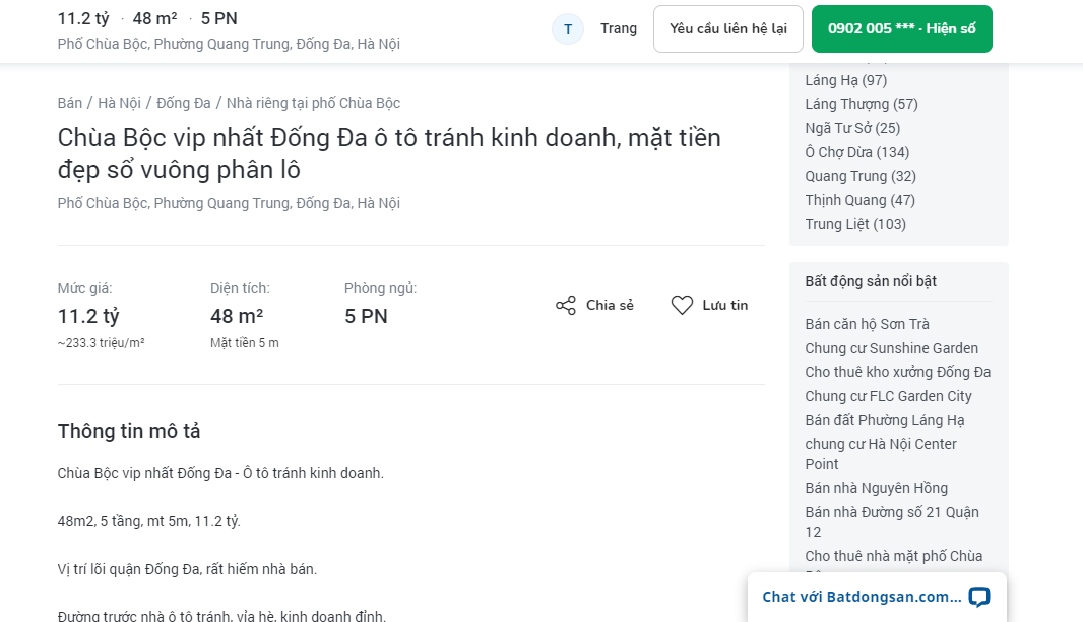Visit Chung cư Sunshine Garden link
The image size is (1083, 622).
click(x=891, y=348)
